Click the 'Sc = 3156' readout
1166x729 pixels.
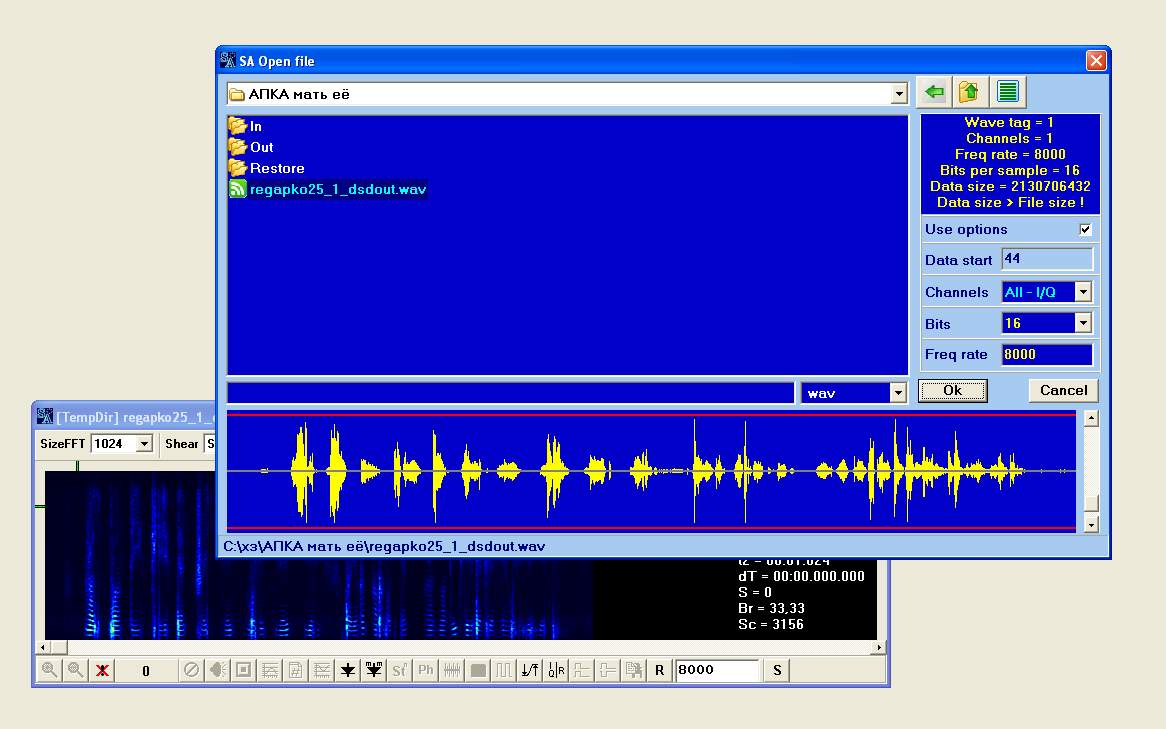click(770, 624)
